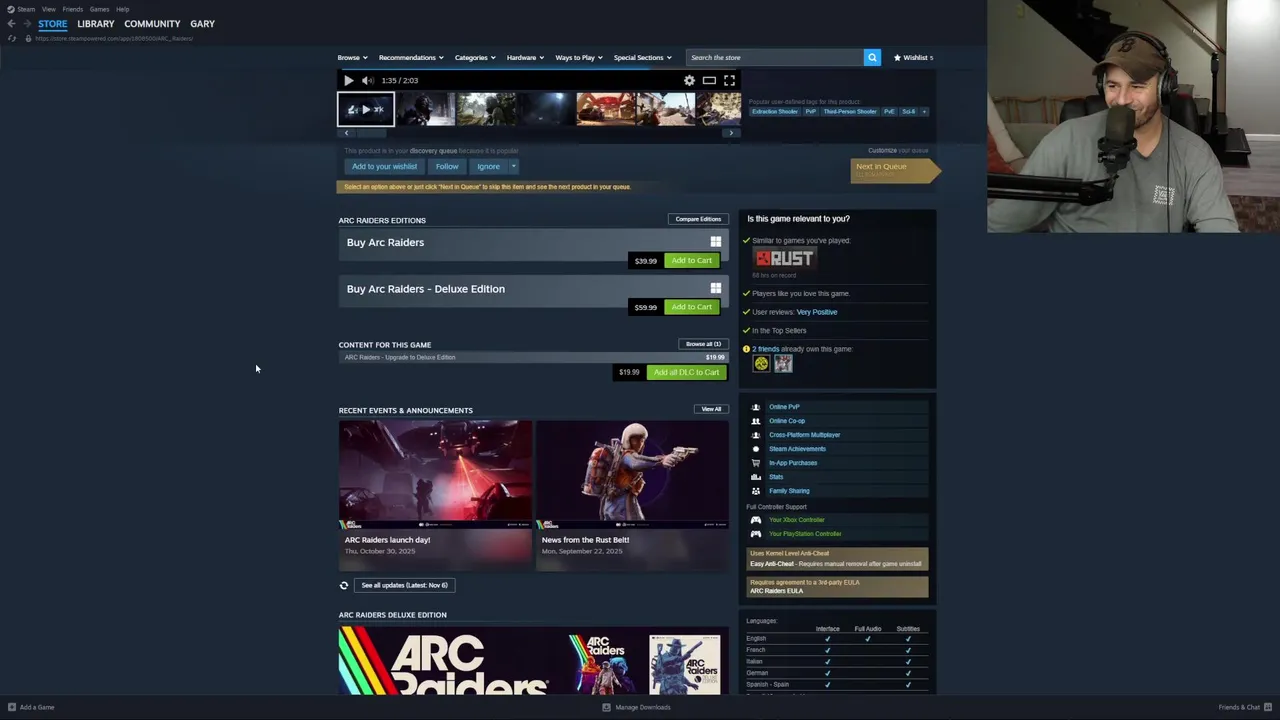Expand the Browse dropdown
Viewport: 1280px width, 720px height.
[353, 57]
